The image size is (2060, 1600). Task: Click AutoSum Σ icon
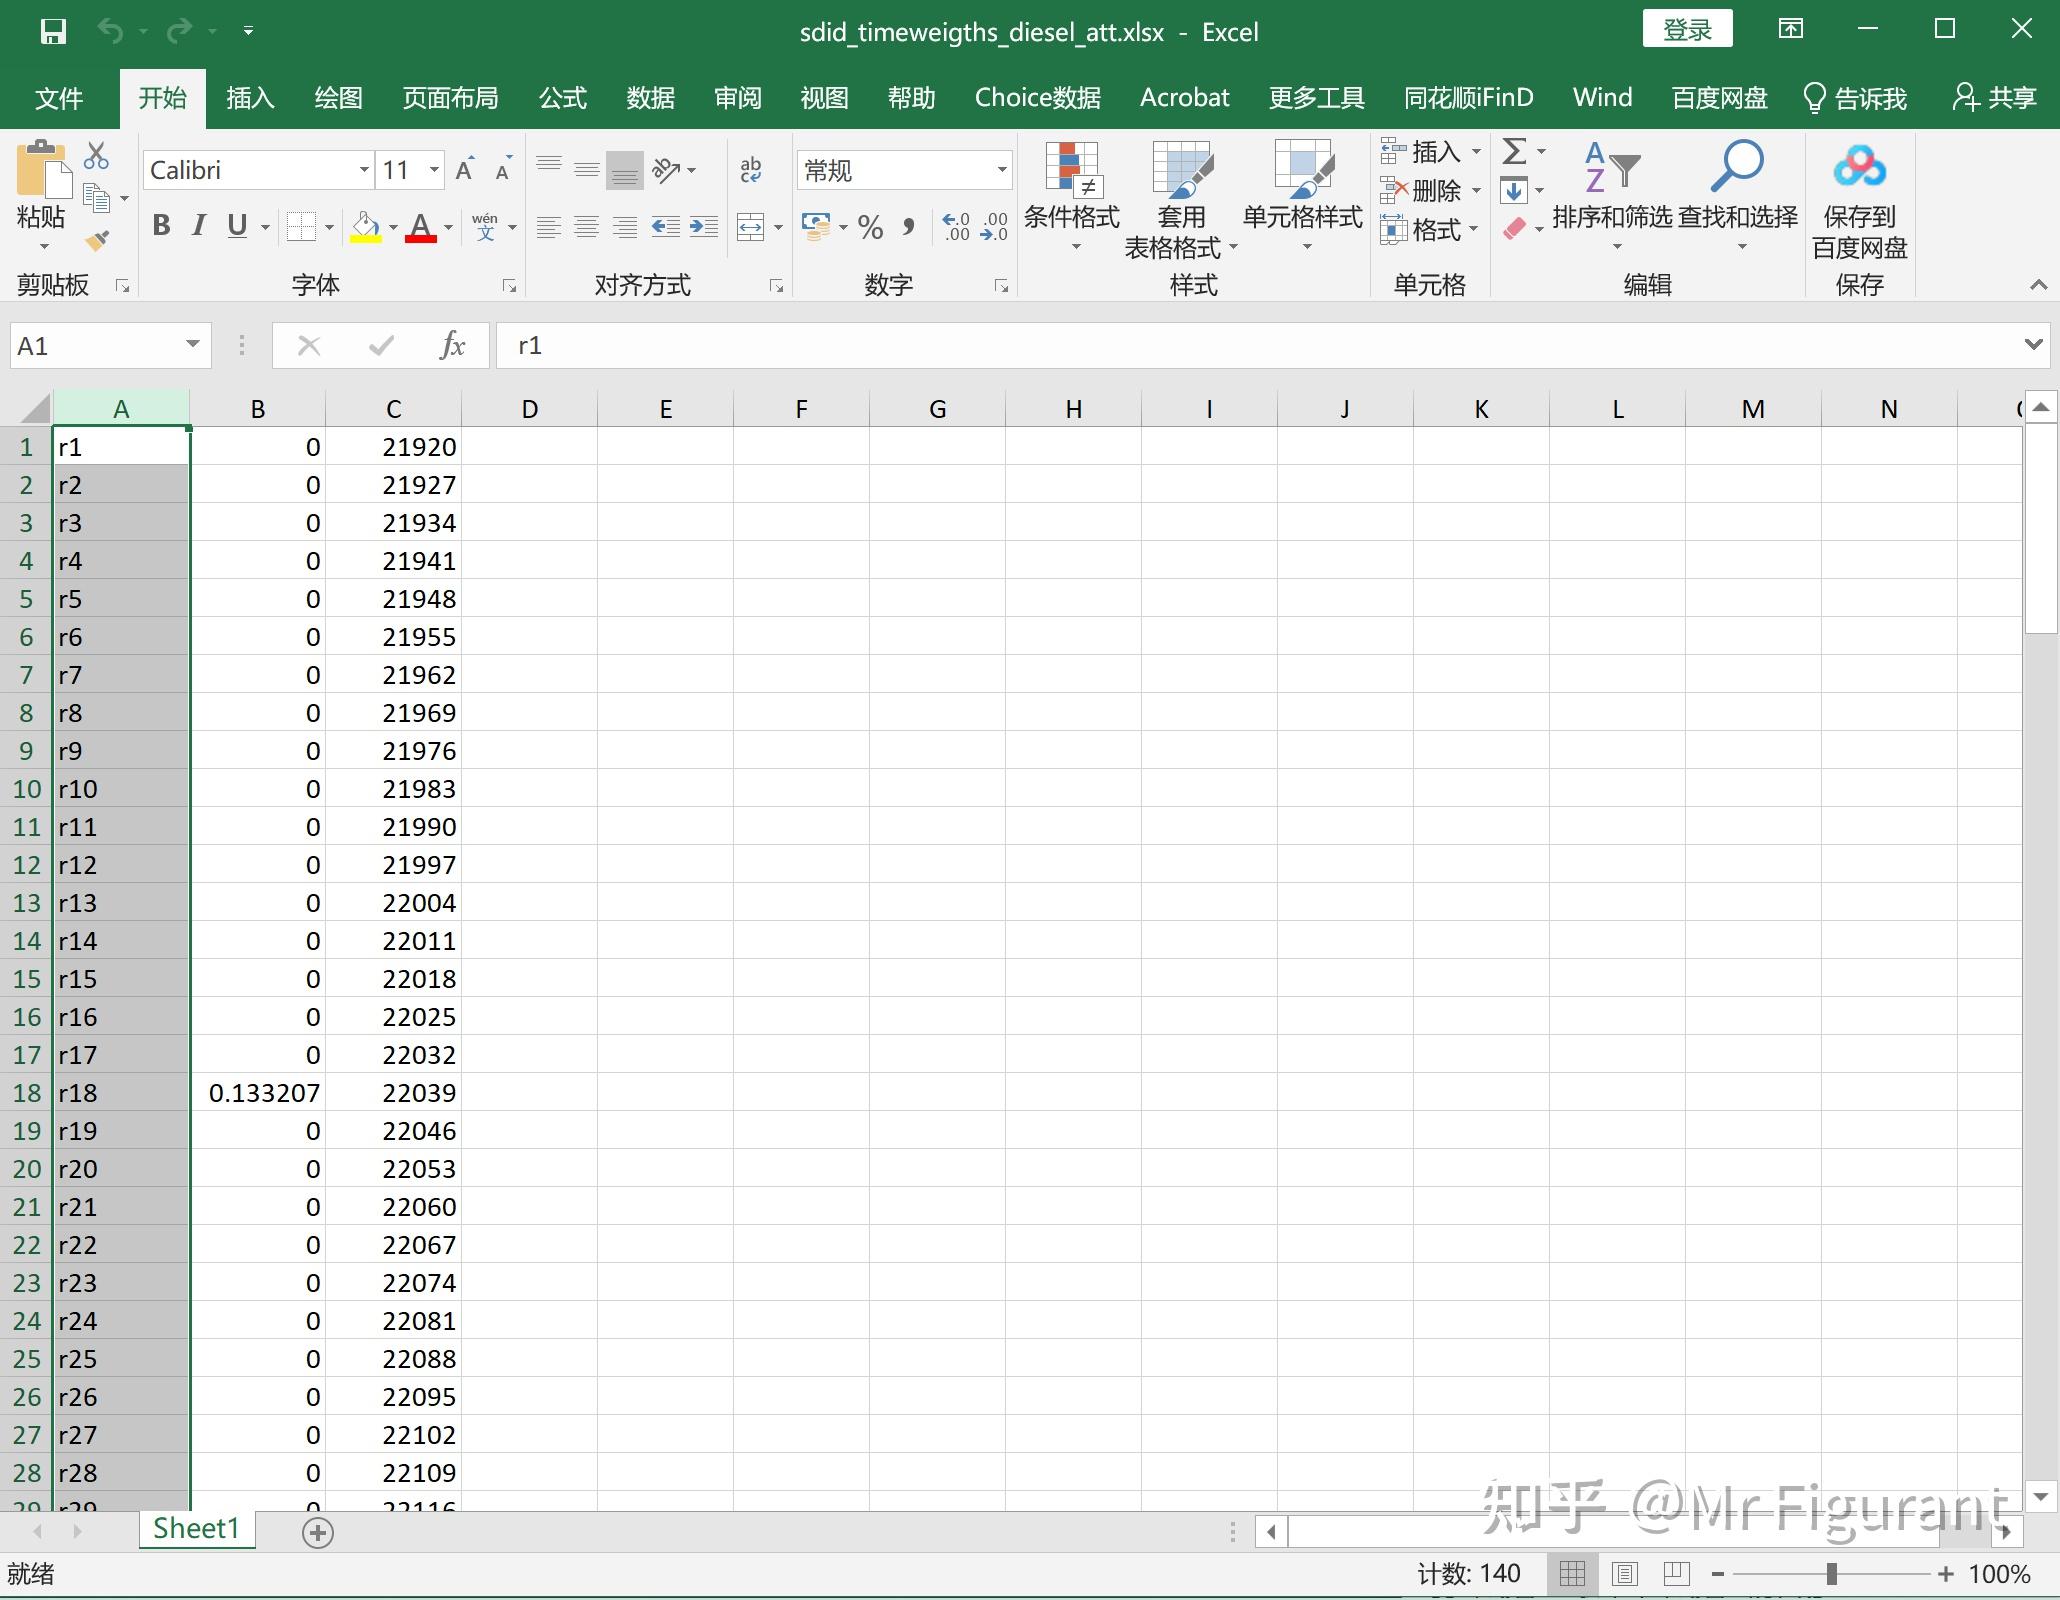[x=1513, y=152]
